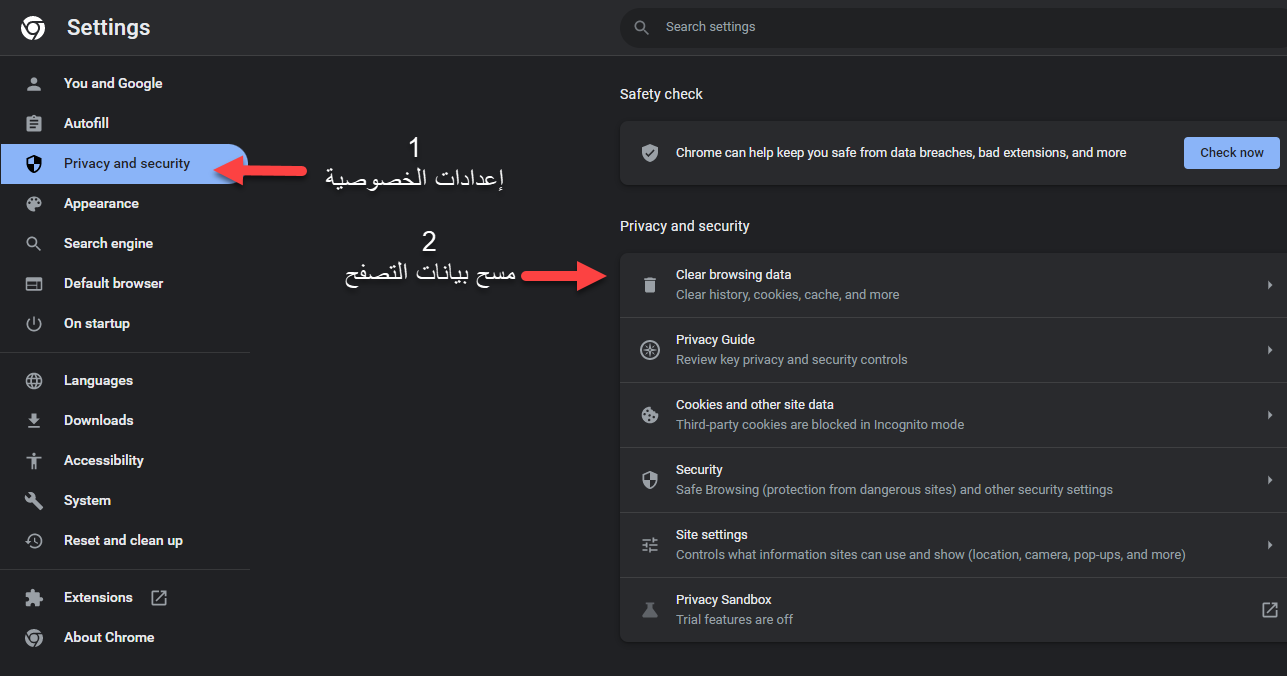Screen dimensions: 1287x676
Task: Click the Extensions puzzle piece icon
Action: pyautogui.click(x=34, y=598)
